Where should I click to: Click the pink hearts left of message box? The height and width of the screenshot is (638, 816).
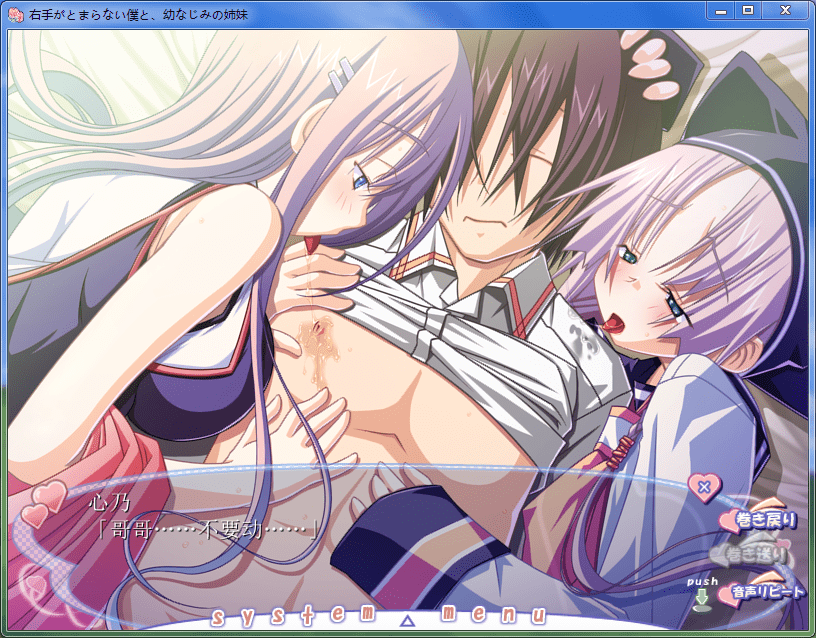click(44, 503)
